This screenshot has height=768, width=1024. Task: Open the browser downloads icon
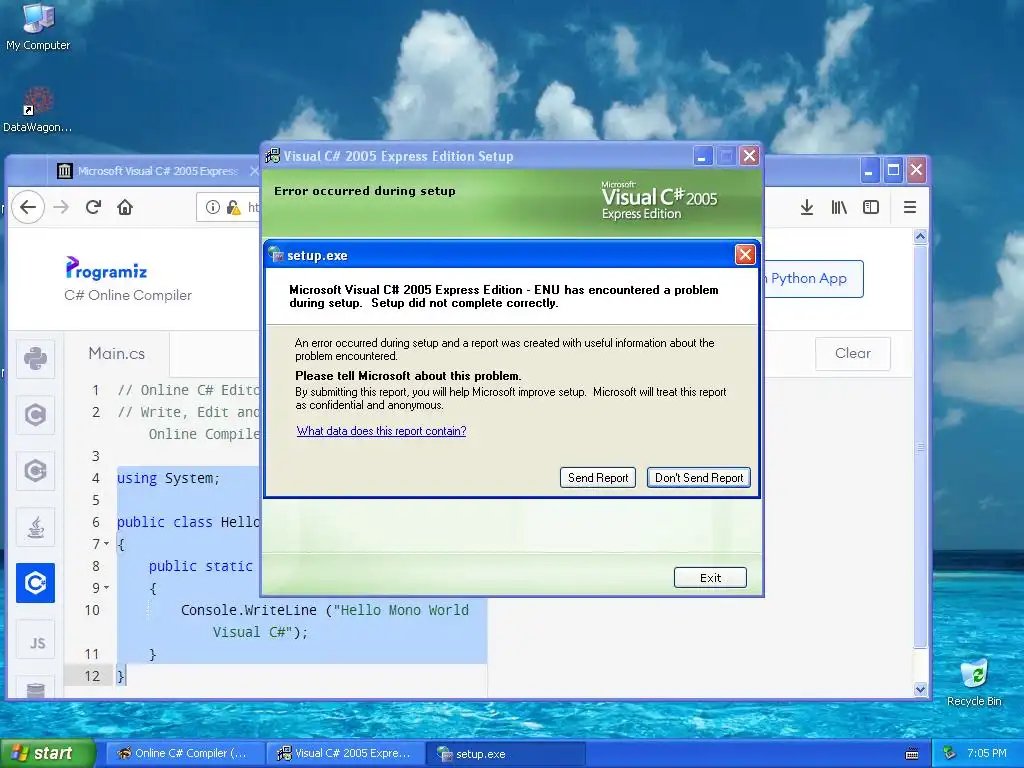click(x=807, y=207)
